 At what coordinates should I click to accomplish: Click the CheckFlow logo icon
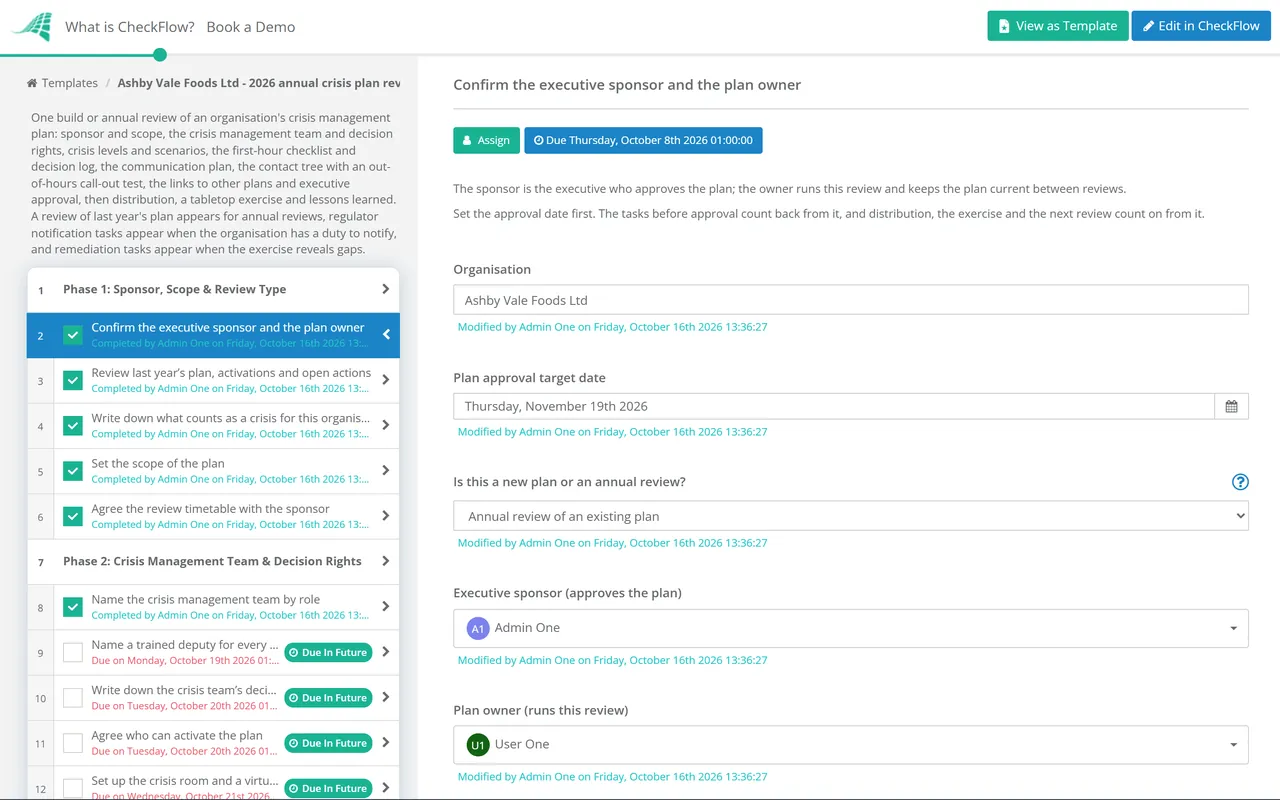click(x=32, y=27)
